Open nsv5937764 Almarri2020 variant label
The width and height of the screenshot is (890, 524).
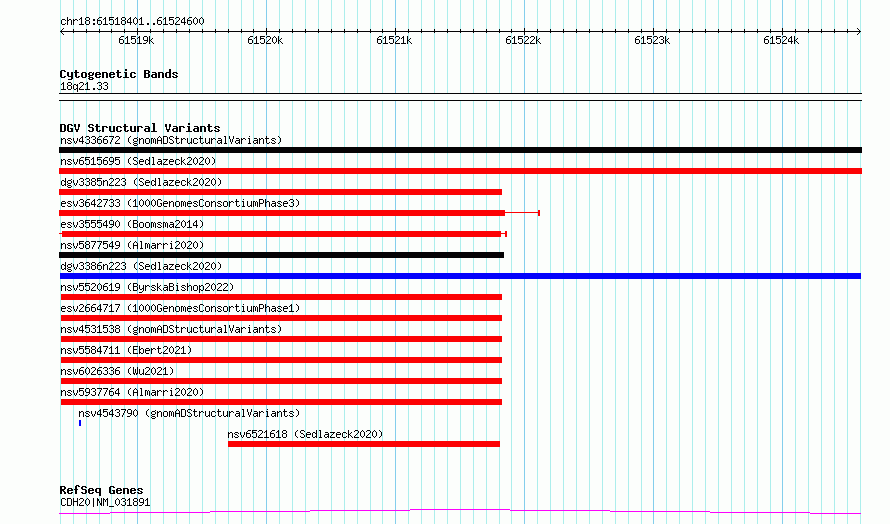pos(132,392)
